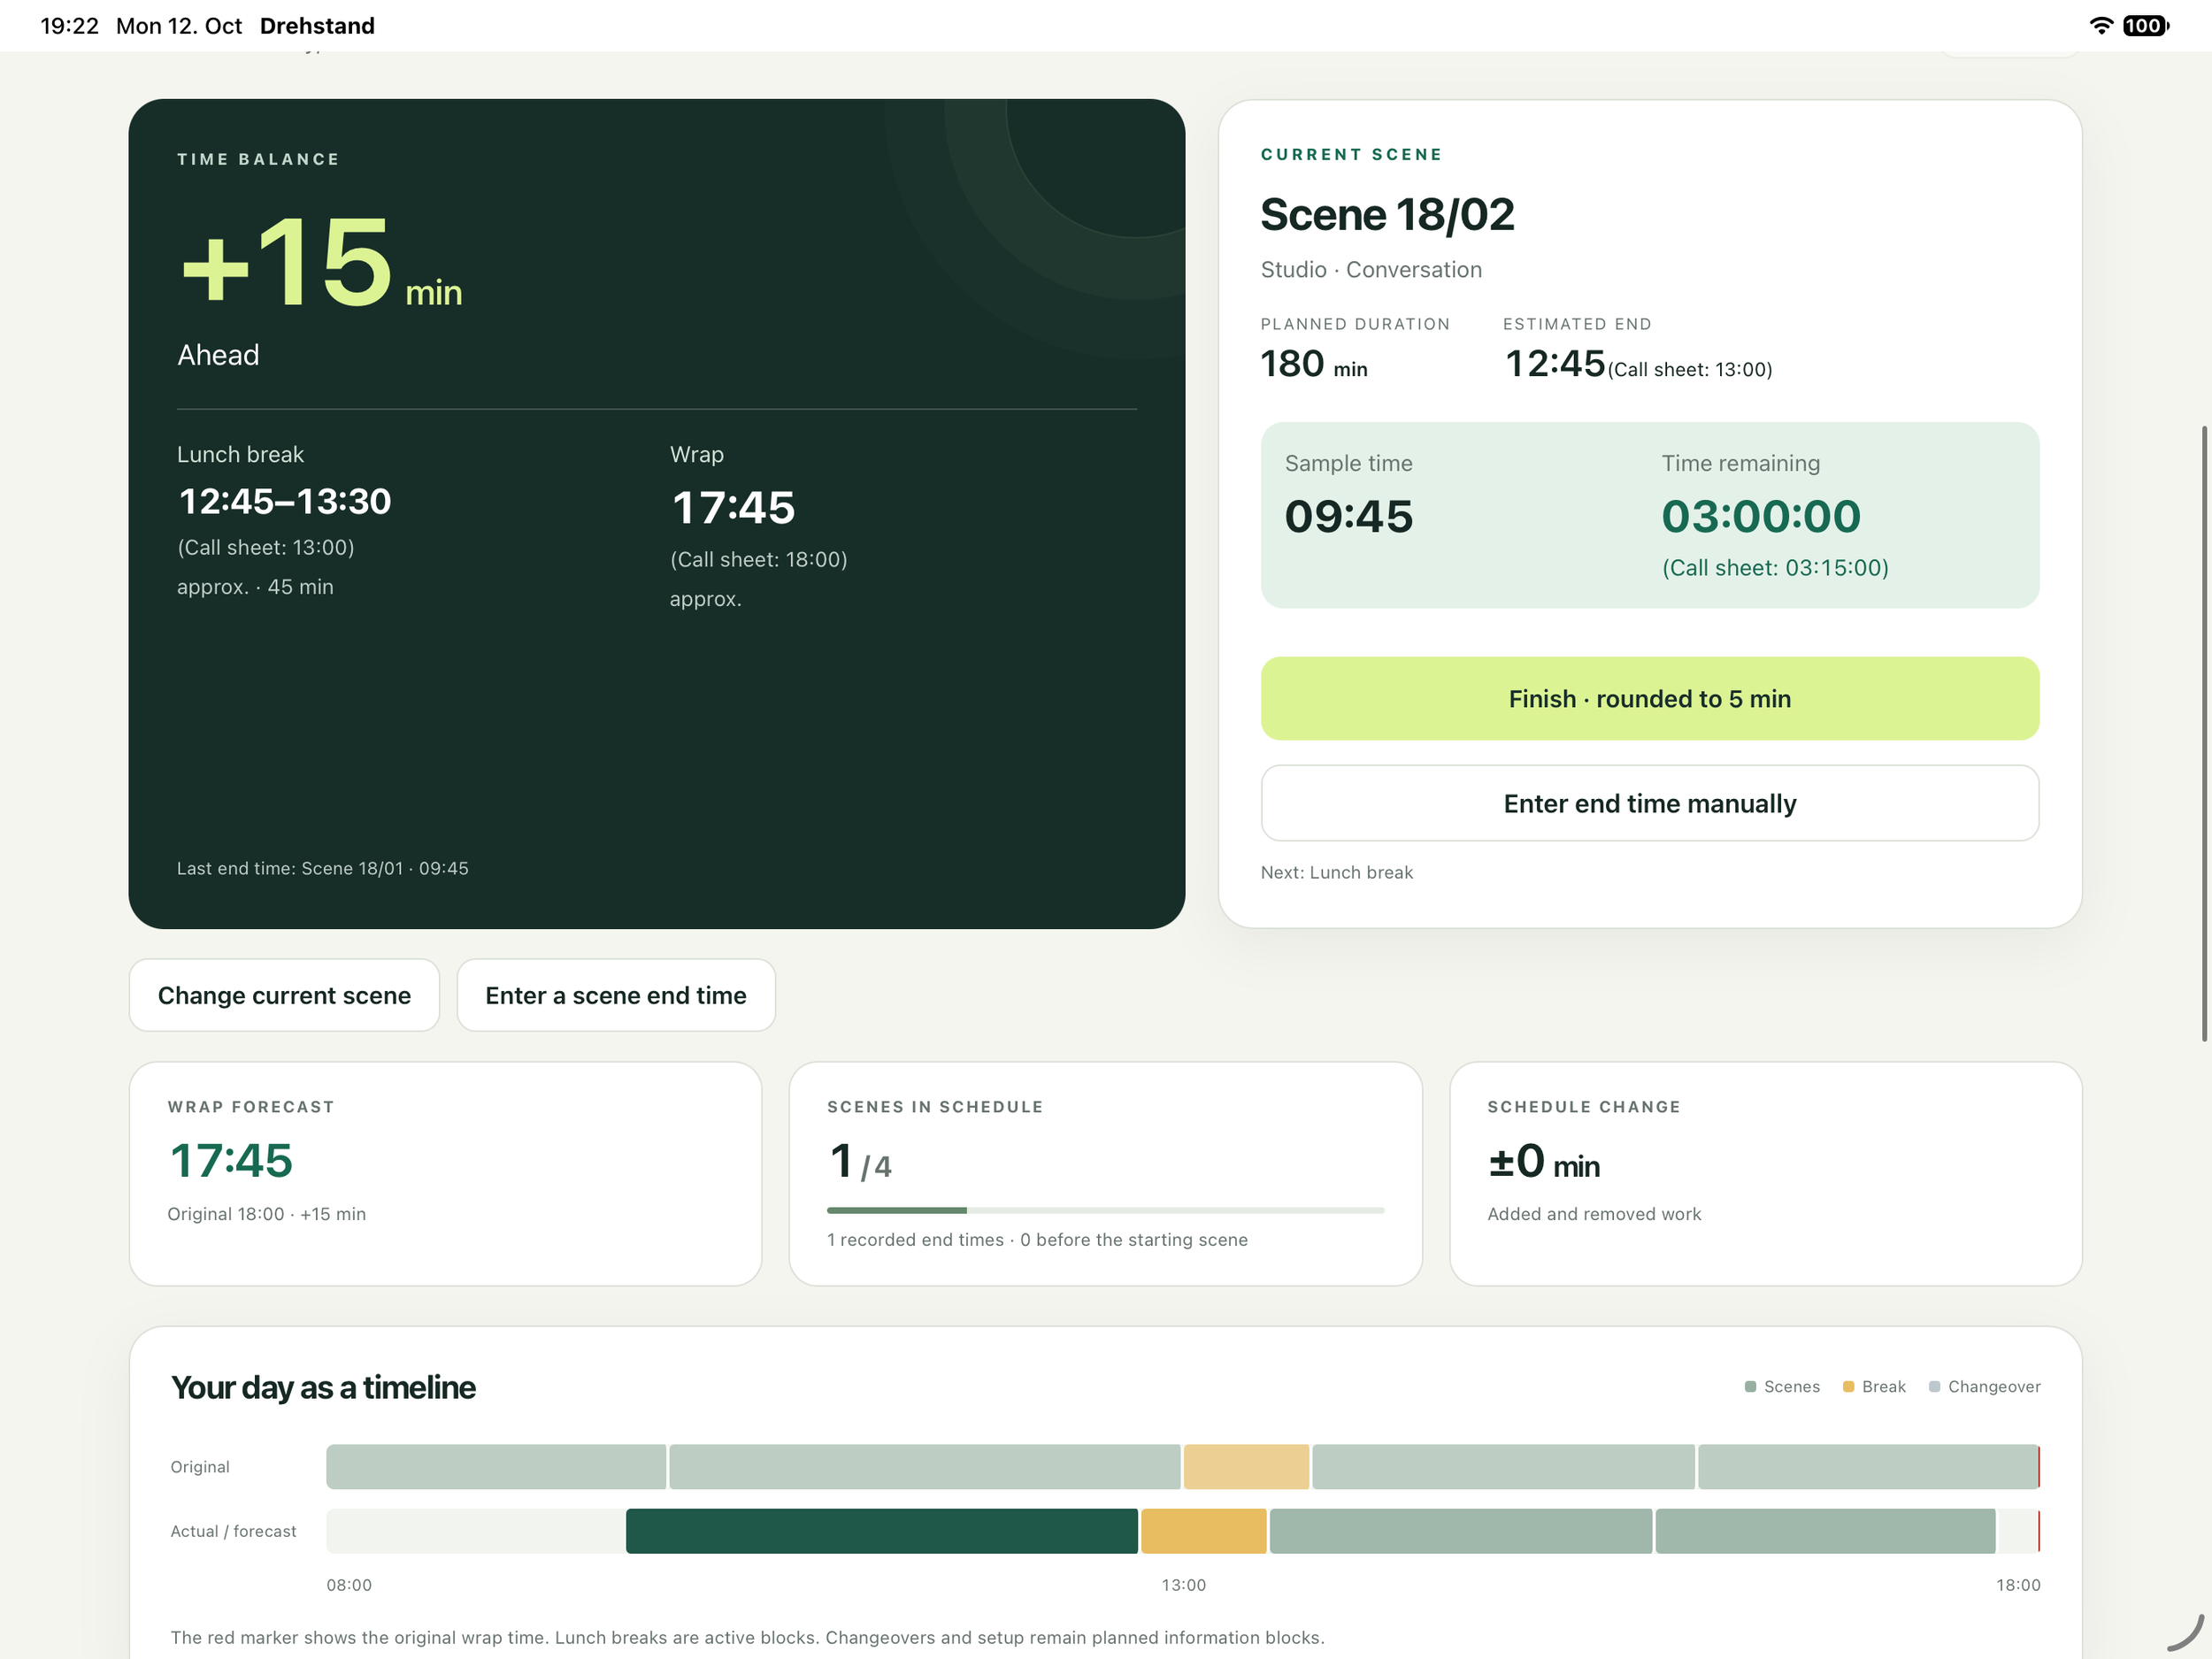Viewport: 2212px width, 1659px height.
Task: Click the Your day as a timeline heading
Action: point(323,1387)
